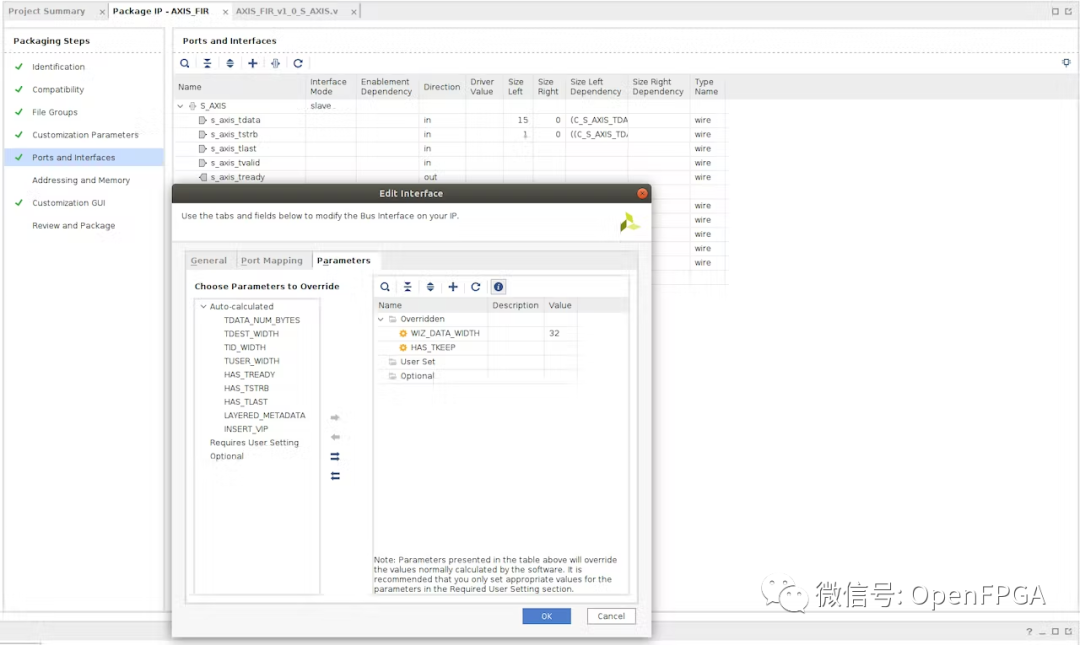
Task: Toggle the blue info icon in parameters toolbar
Action: coord(499,287)
